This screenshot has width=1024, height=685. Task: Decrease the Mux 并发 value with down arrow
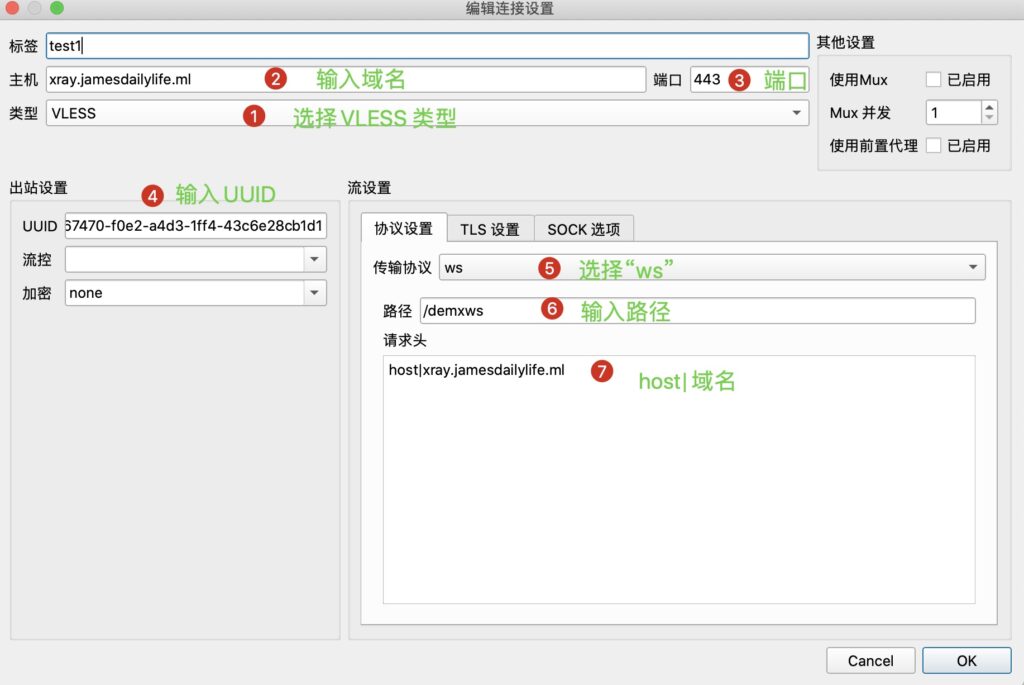click(x=989, y=118)
